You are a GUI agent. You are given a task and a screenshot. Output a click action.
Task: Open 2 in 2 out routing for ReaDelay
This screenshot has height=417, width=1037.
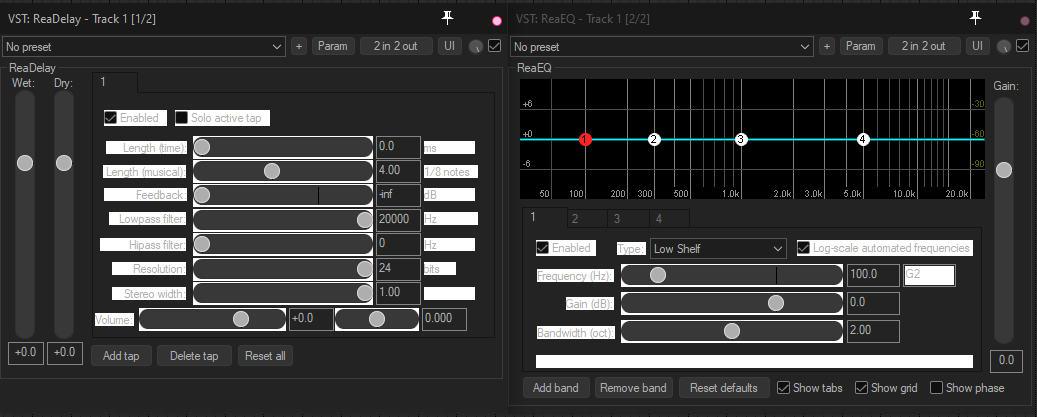pyautogui.click(x=395, y=46)
